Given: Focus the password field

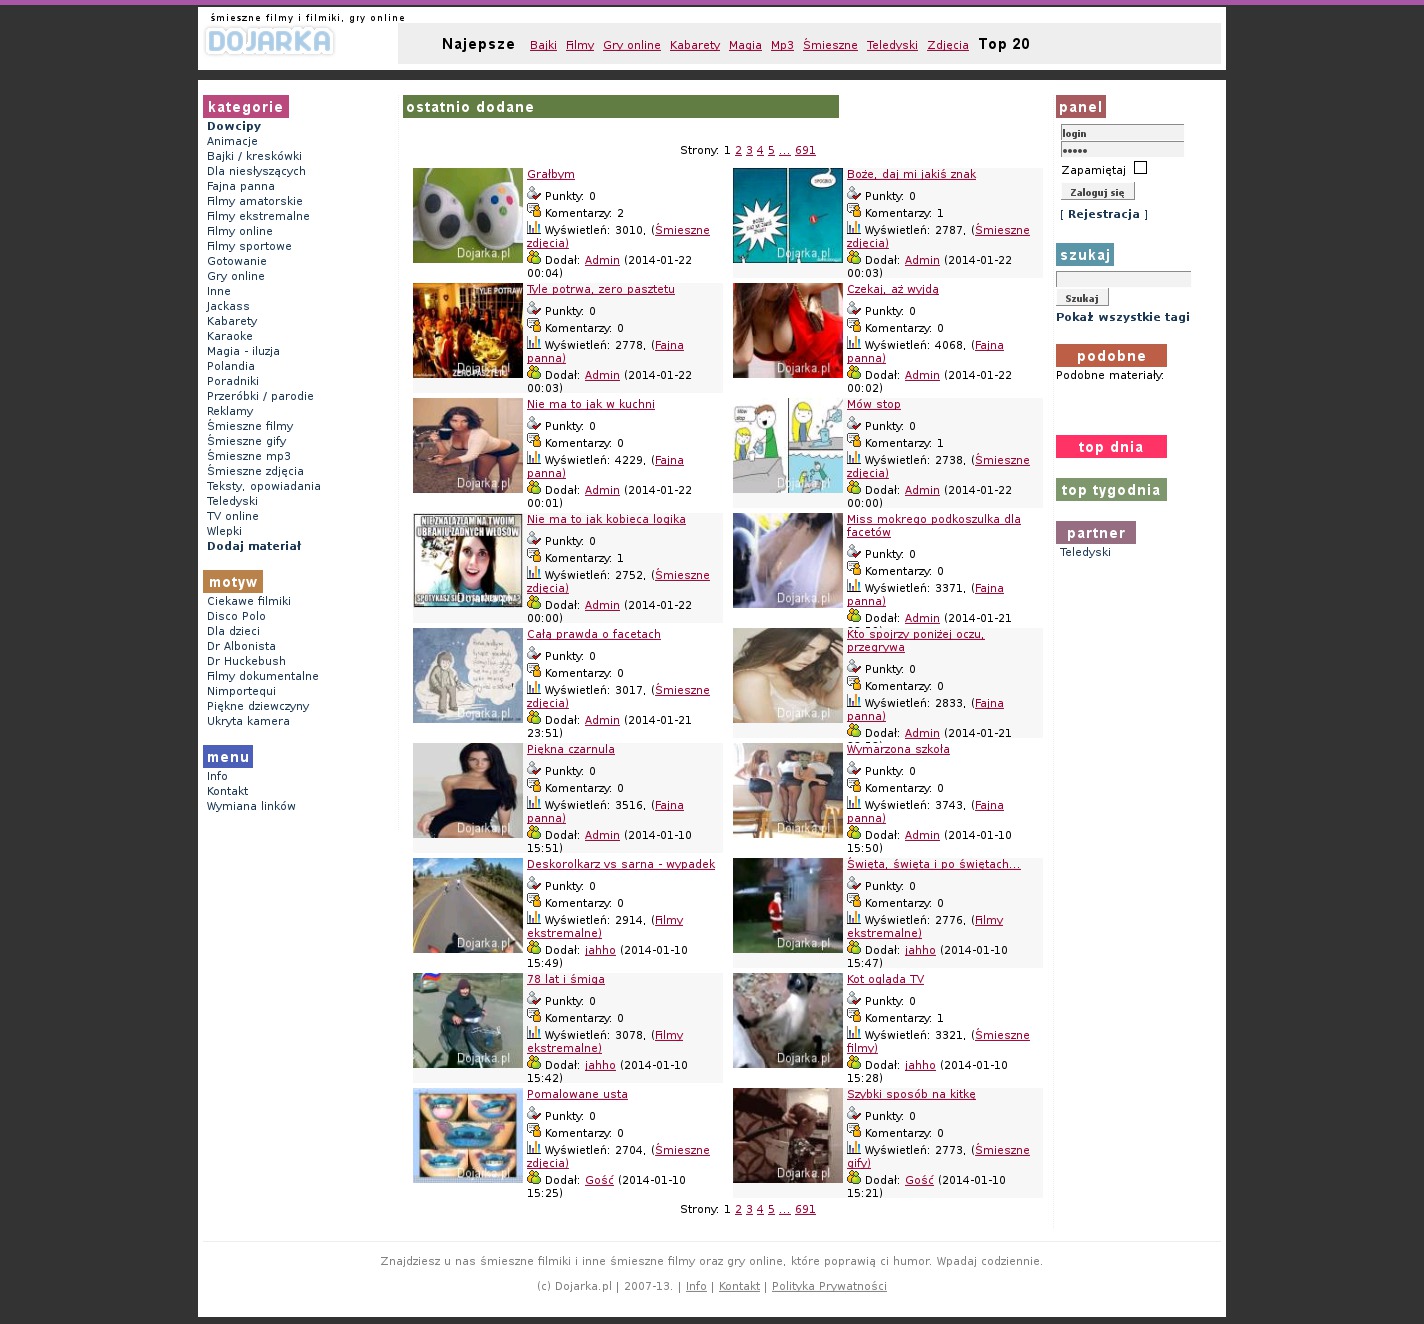Looking at the screenshot, I should (x=1122, y=150).
